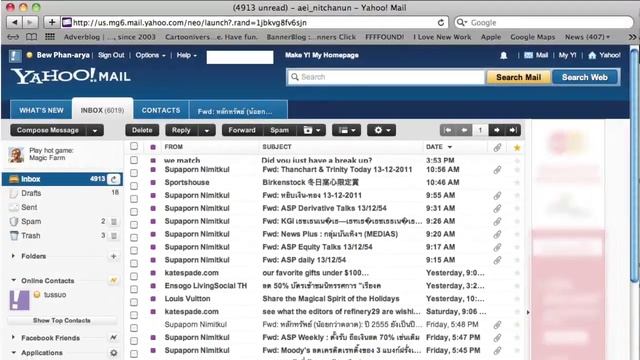
Task: Click the Search Mail button
Action: tap(518, 77)
